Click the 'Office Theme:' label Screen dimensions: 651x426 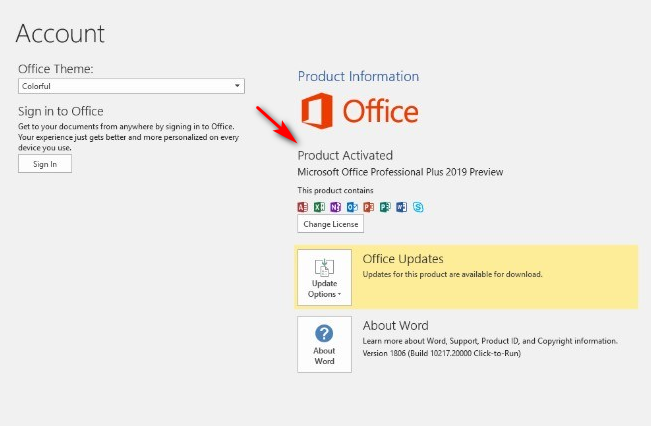[x=56, y=69]
